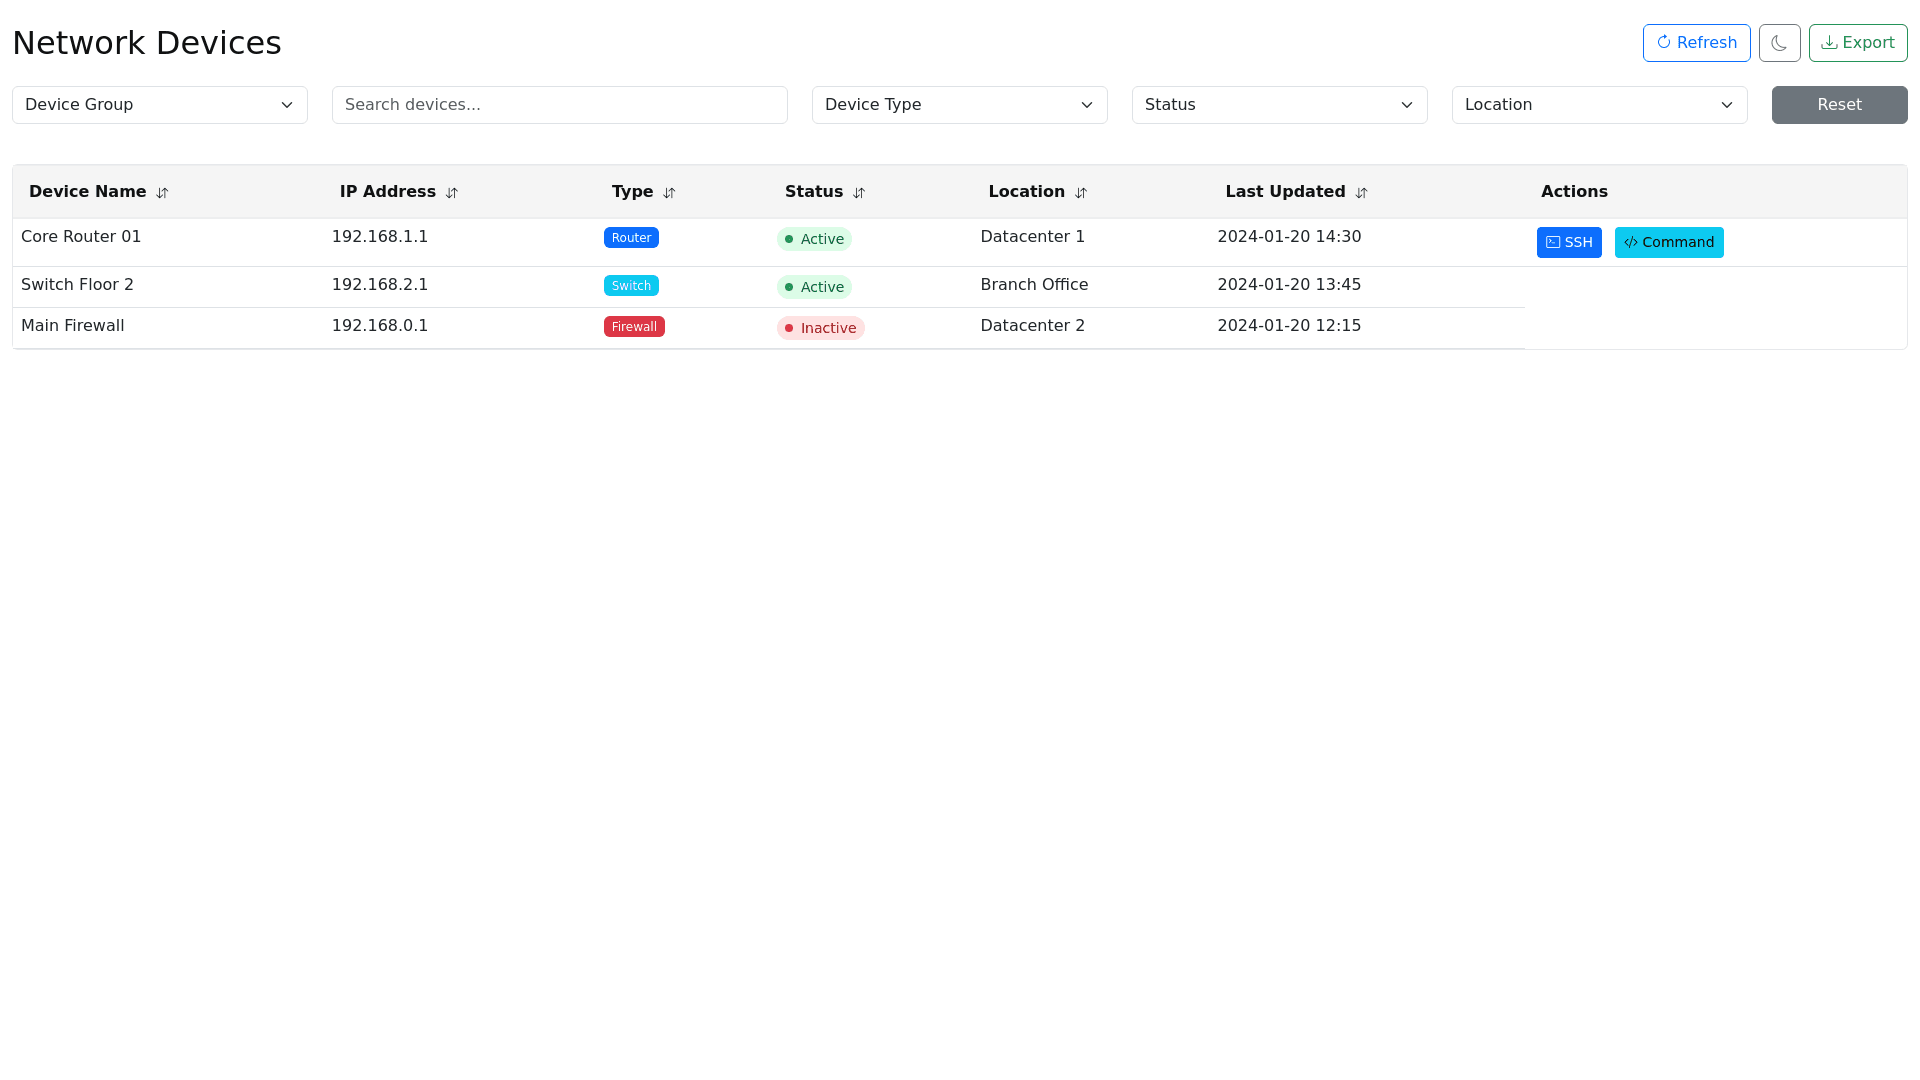Open the Device Group dropdown
This screenshot has height=1080, width=1920.
click(160, 105)
